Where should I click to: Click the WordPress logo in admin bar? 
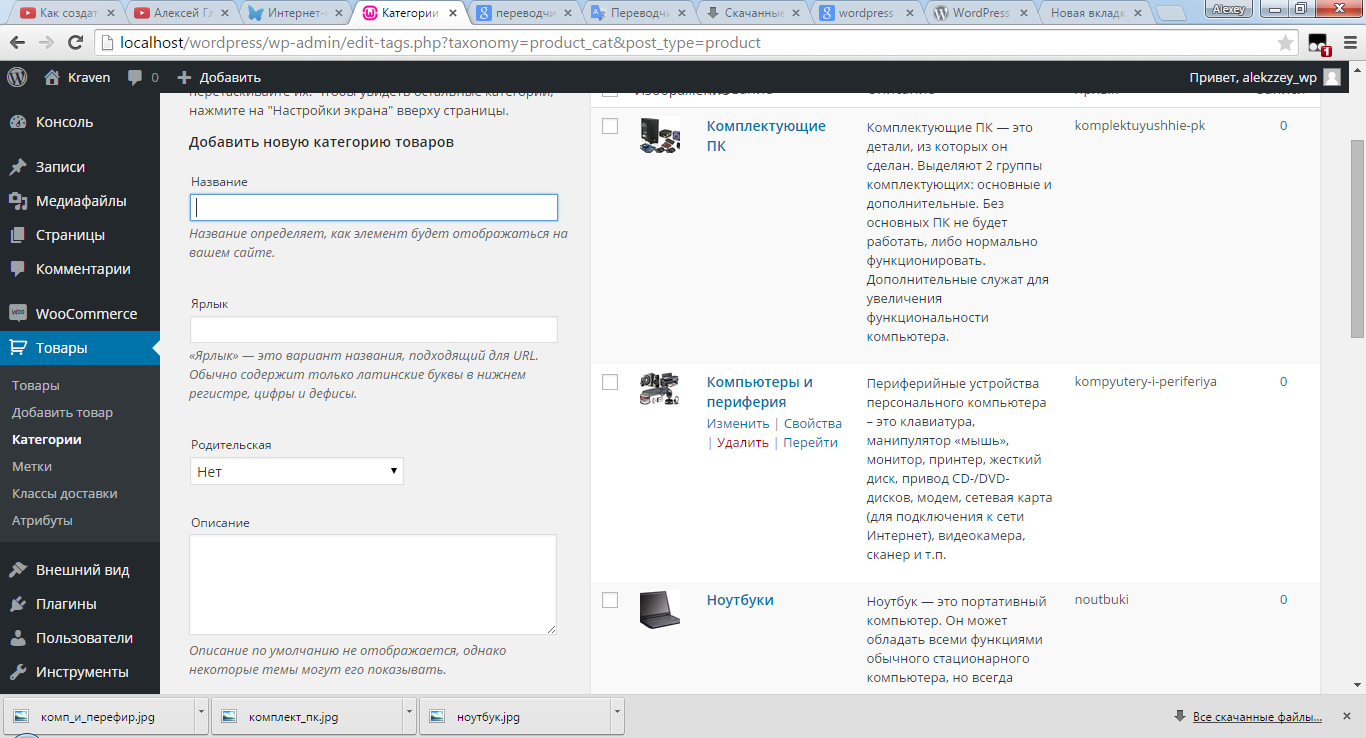[x=17, y=77]
